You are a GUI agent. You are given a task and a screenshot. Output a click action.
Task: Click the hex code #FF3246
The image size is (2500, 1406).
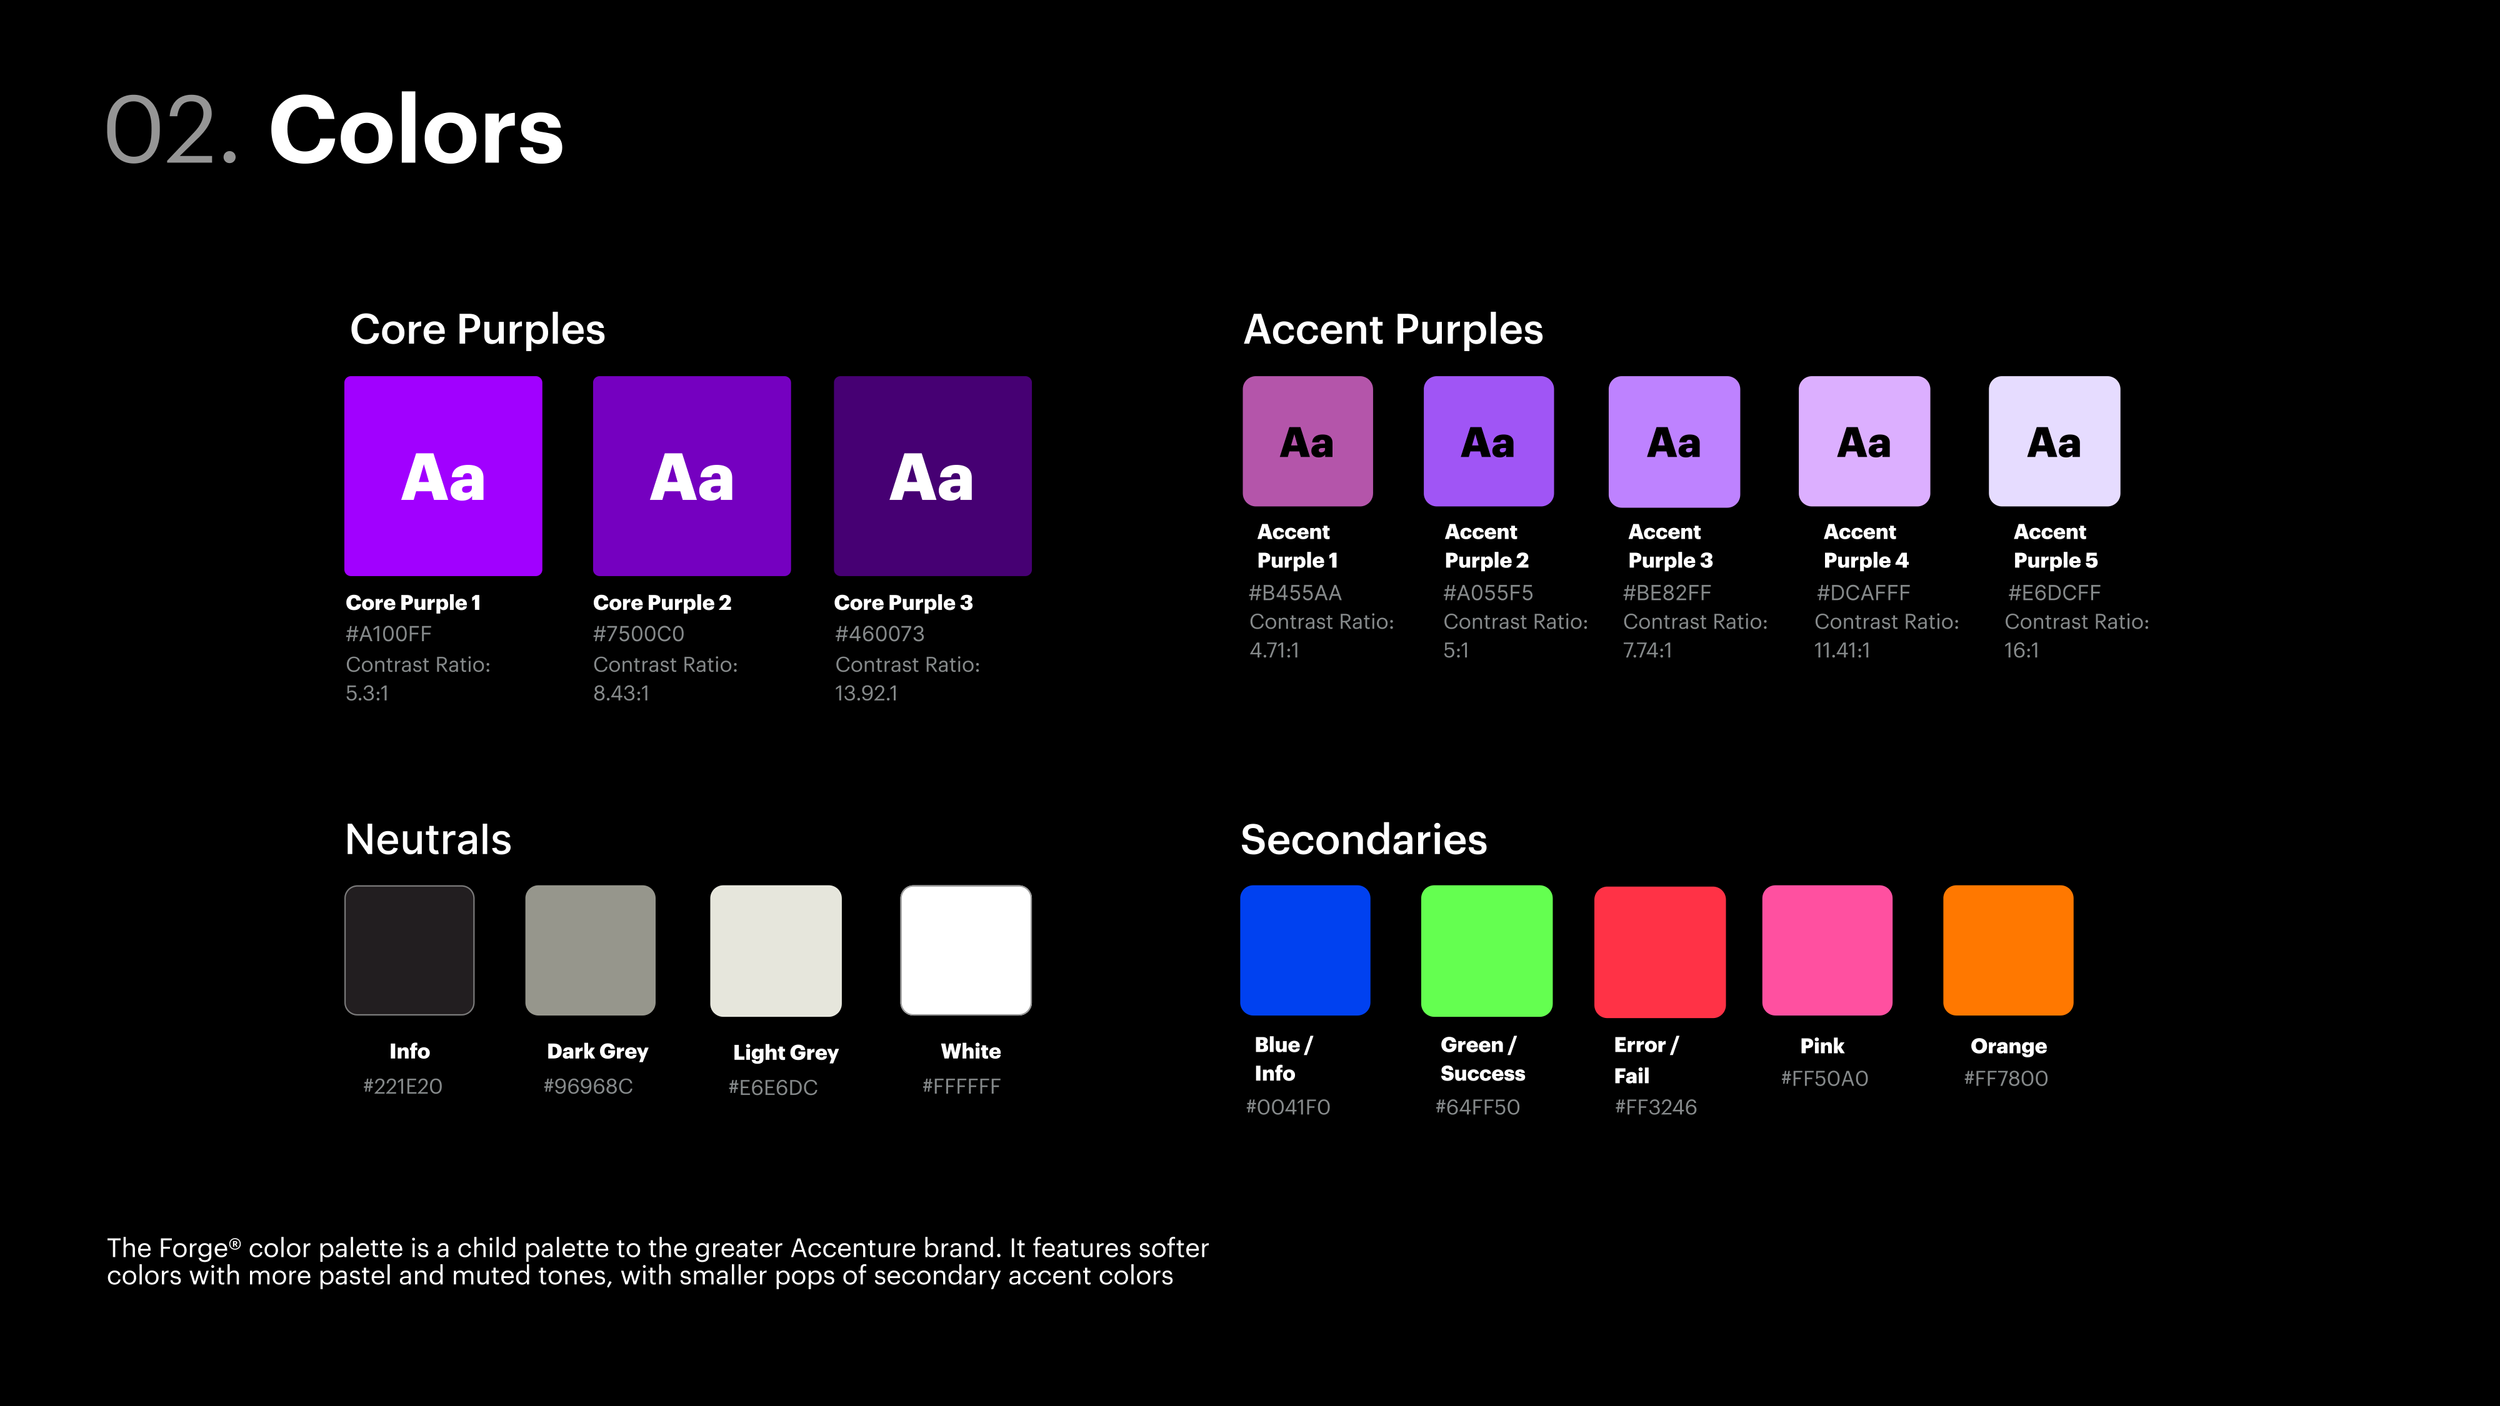tap(1656, 1108)
